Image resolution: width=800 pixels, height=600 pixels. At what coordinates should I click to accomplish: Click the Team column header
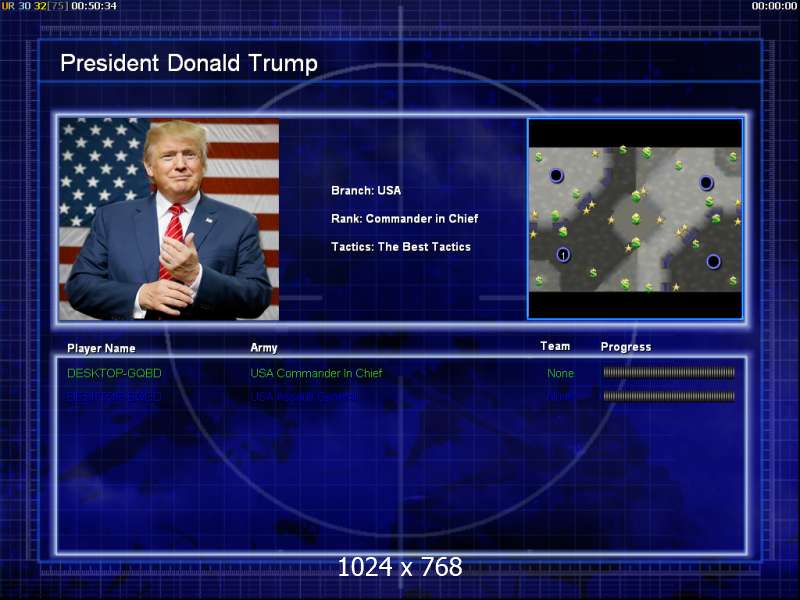(555, 346)
